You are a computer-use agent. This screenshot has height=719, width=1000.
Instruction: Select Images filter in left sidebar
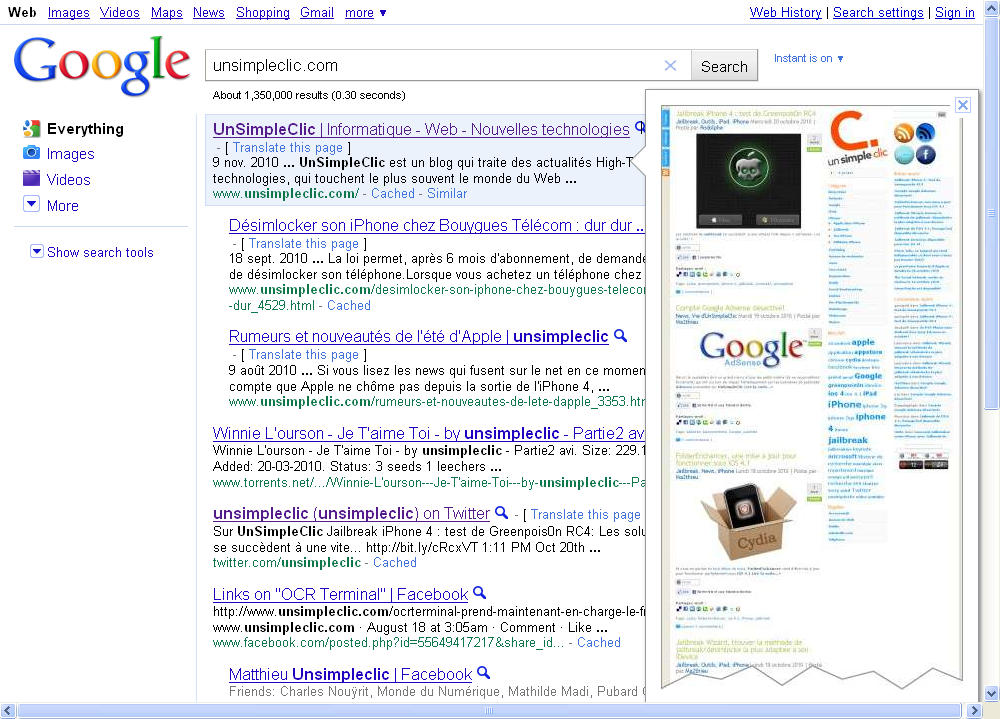(70, 154)
